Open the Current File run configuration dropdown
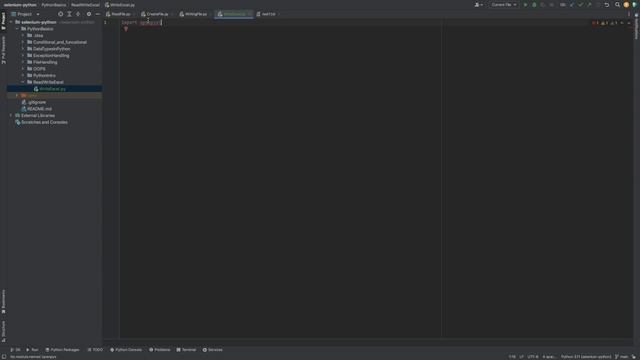The image size is (640, 360). (504, 5)
